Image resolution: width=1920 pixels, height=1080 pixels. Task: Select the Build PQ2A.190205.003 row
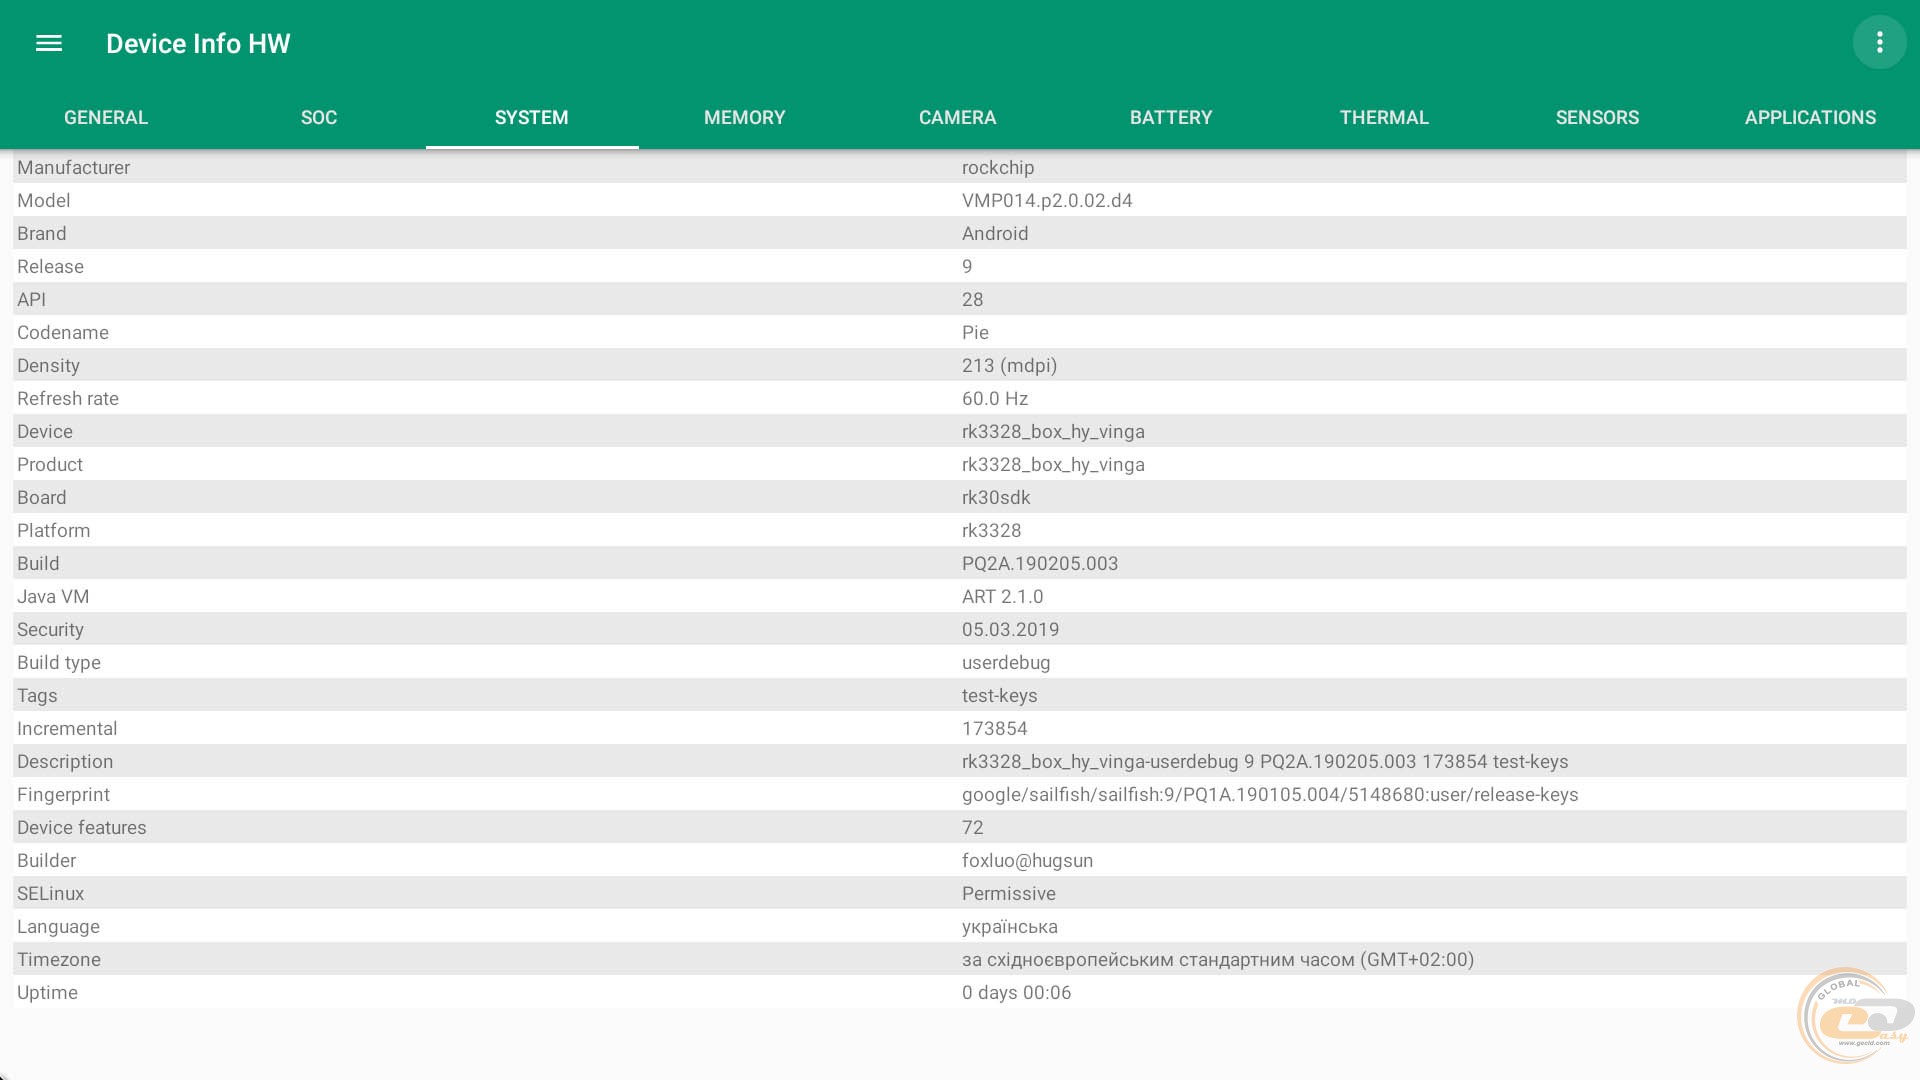tap(960, 563)
